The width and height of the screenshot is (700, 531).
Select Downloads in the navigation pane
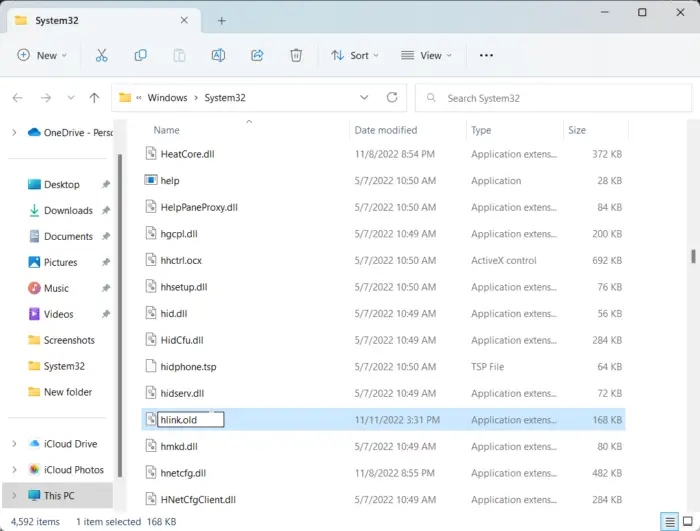click(68, 211)
